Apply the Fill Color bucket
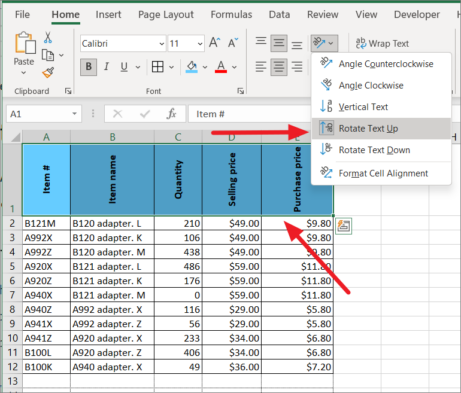461x393 pixels. pos(192,67)
